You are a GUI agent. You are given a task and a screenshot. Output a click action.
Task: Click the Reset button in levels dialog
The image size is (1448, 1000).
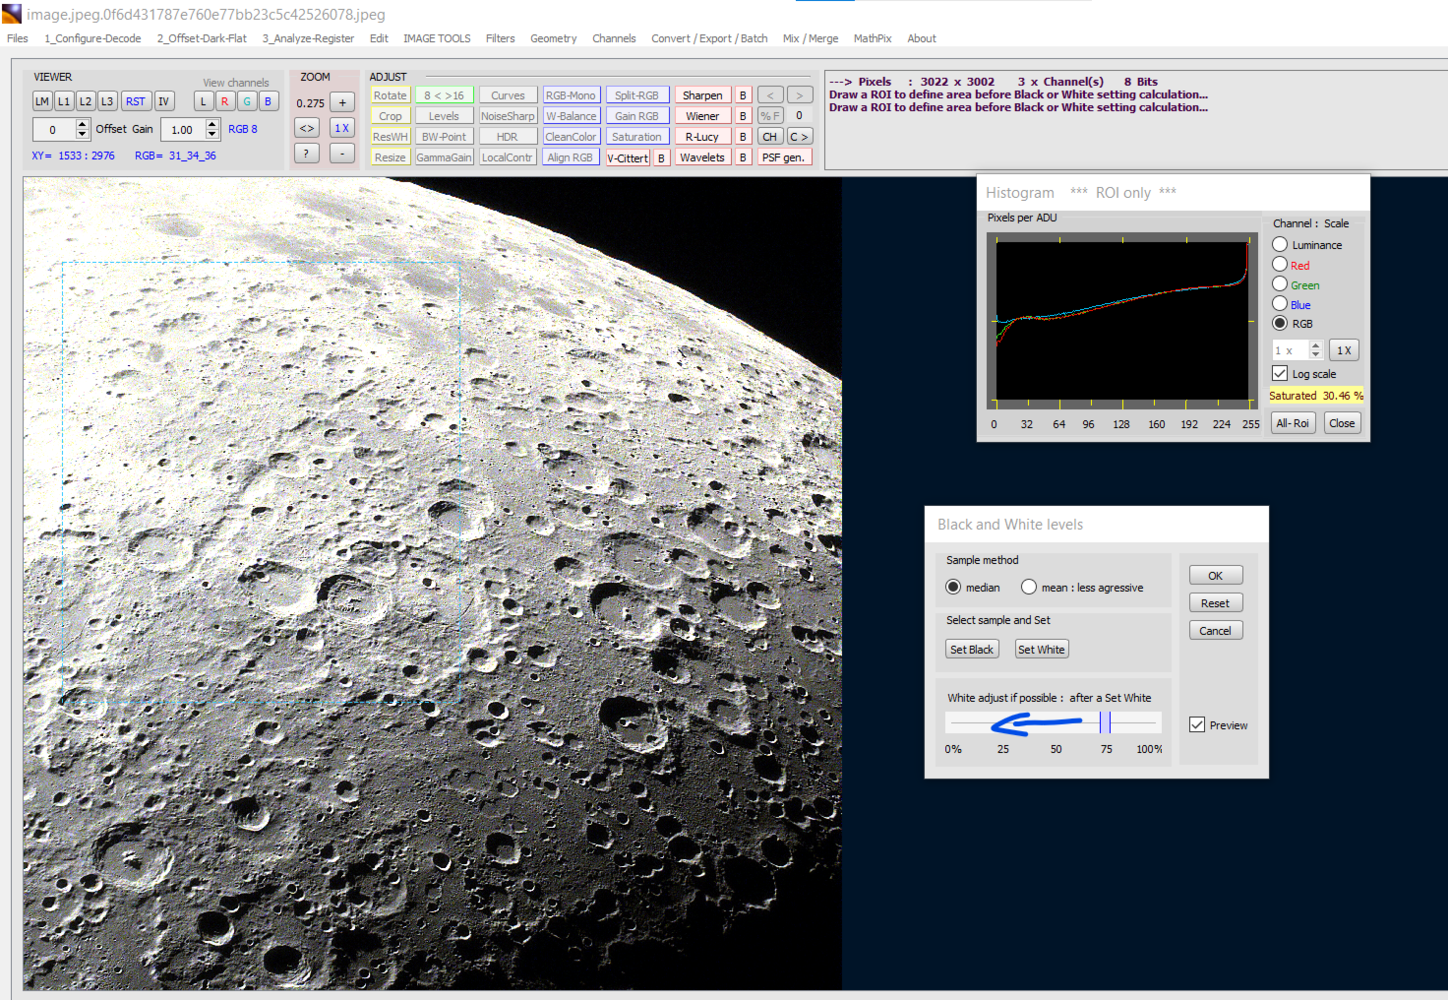pos(1216,603)
